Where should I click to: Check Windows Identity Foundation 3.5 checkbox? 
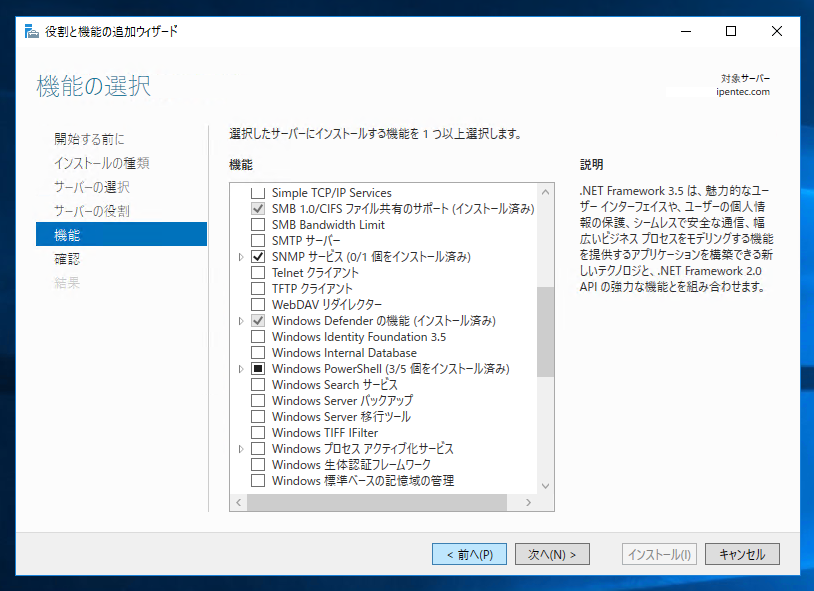click(x=258, y=337)
